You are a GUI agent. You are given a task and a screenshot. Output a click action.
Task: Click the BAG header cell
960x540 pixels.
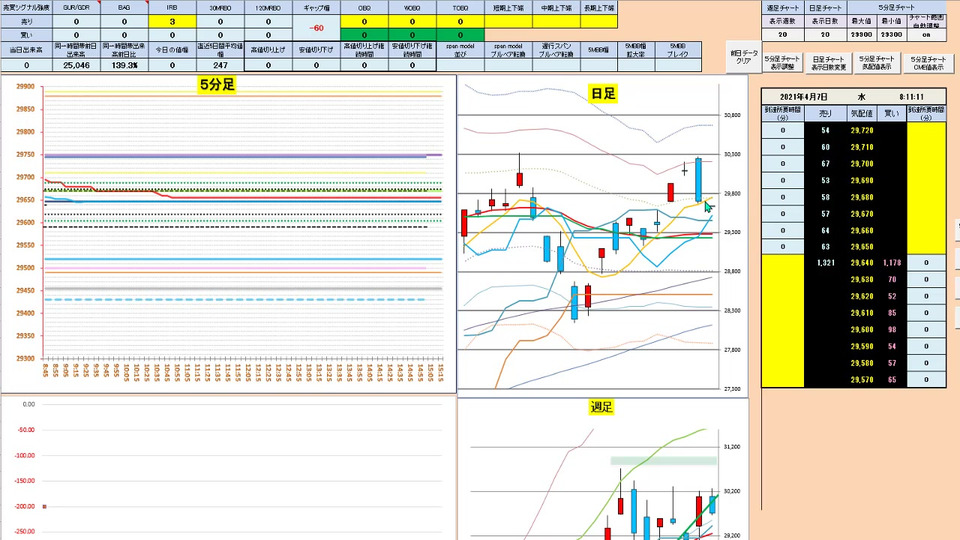point(124,8)
